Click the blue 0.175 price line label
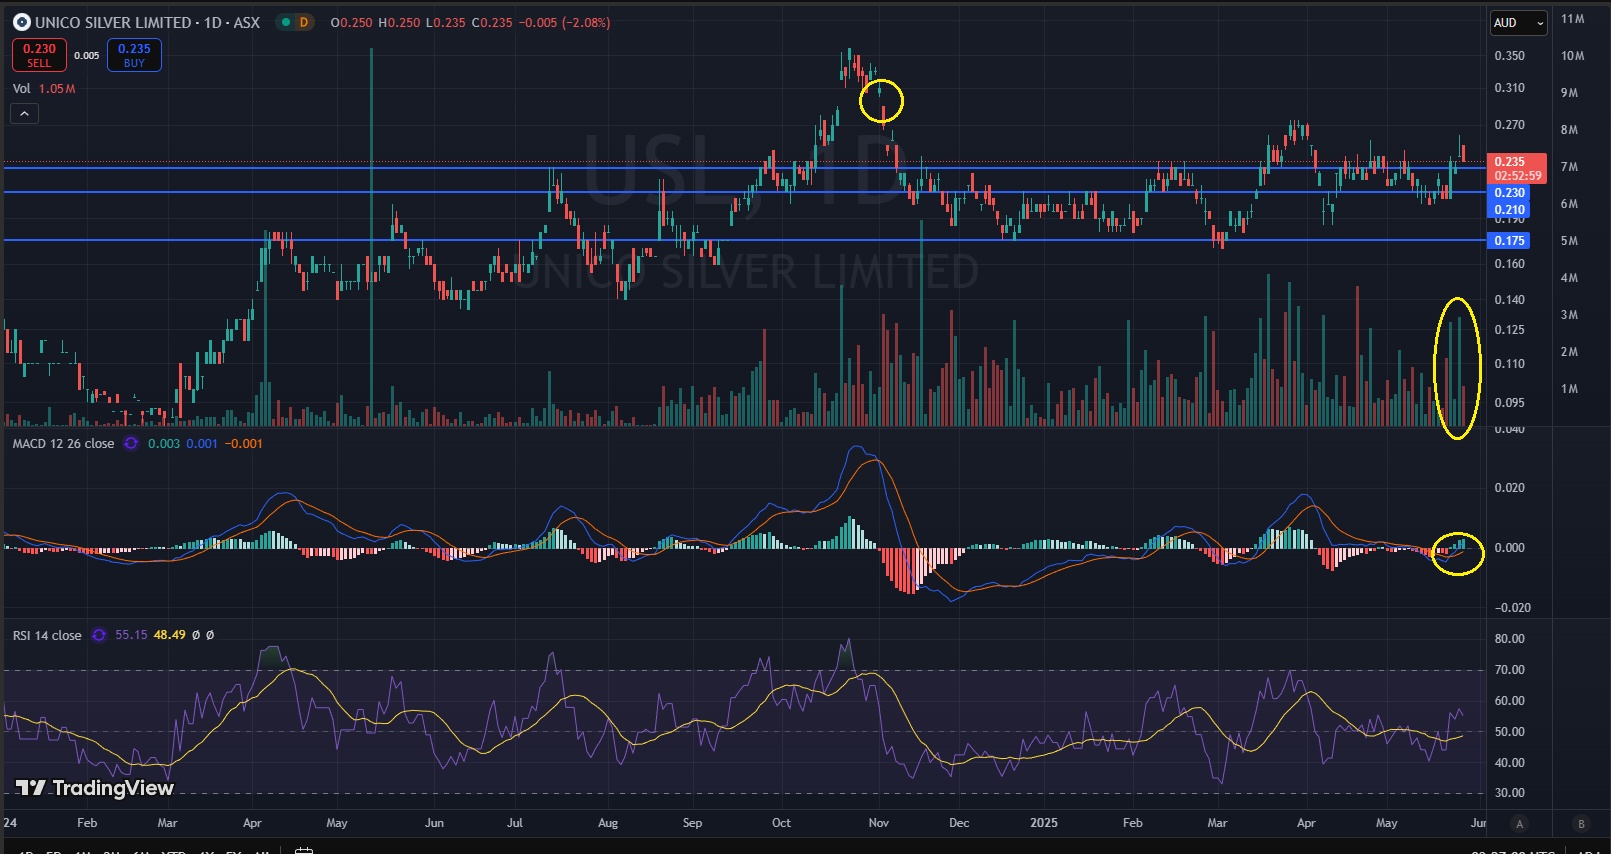The image size is (1611, 854). coord(1509,241)
